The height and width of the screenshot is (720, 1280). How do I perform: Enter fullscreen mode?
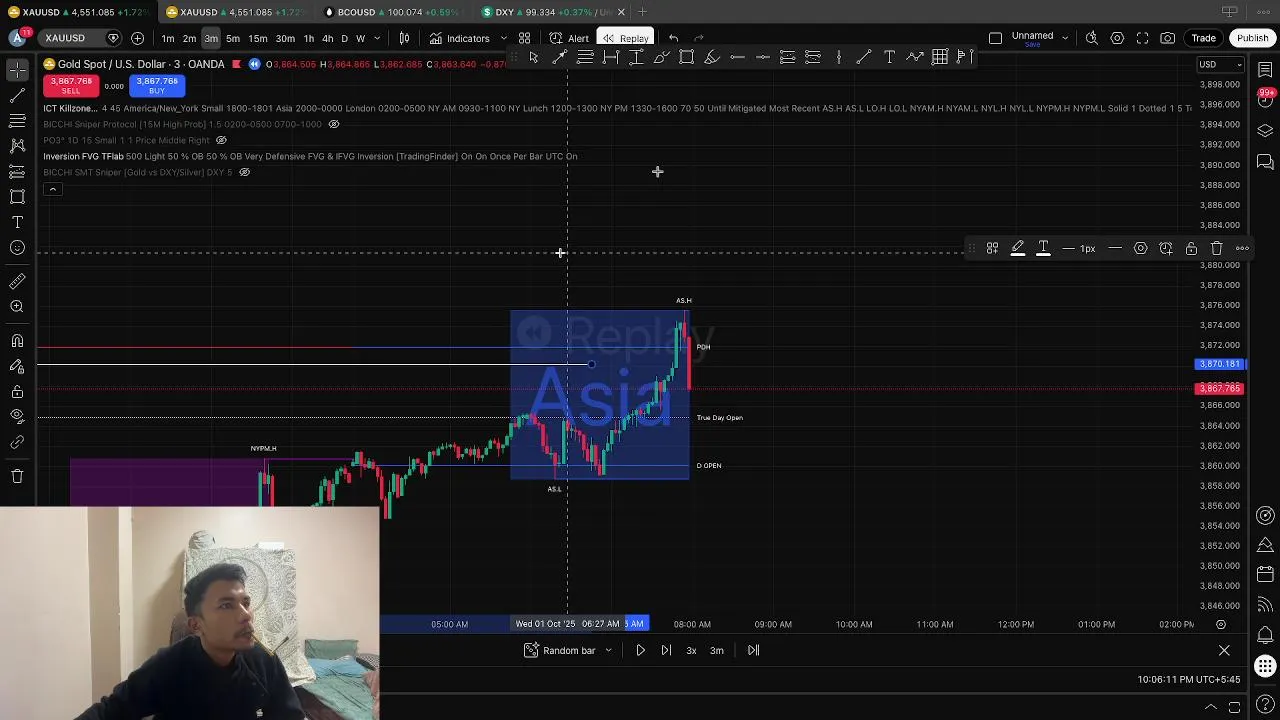click(1142, 38)
